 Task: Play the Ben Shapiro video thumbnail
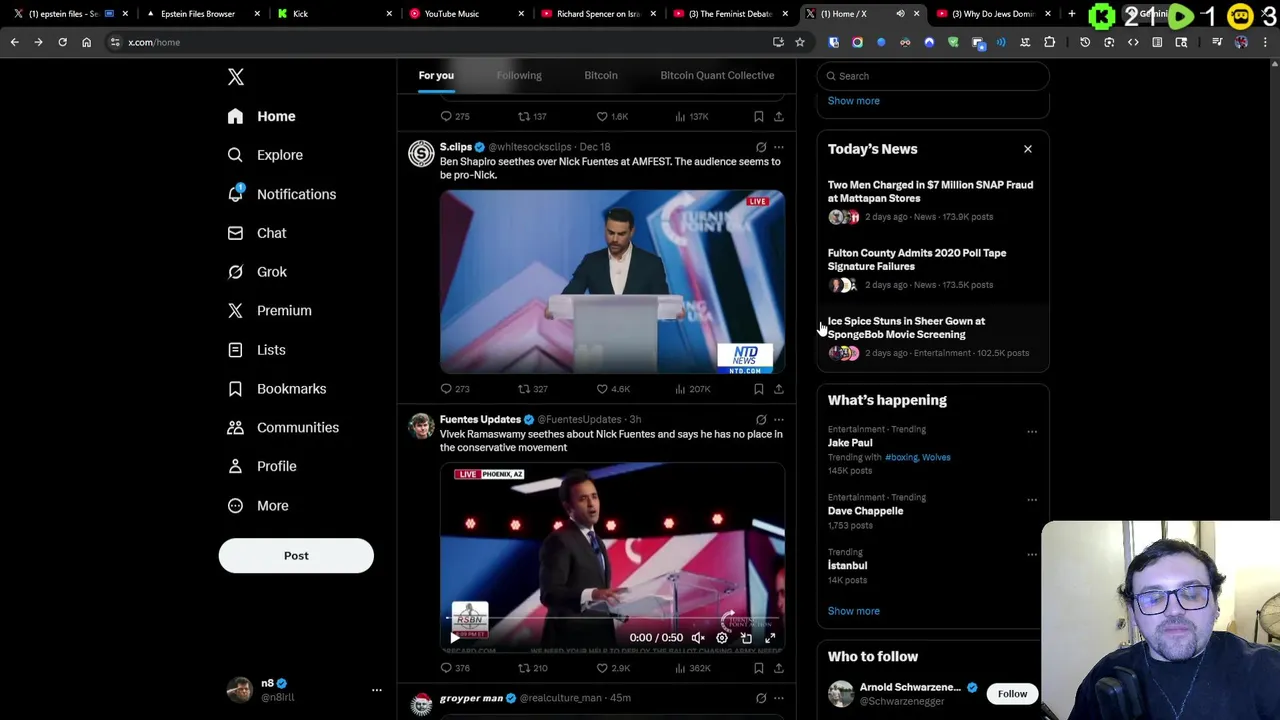tap(612, 282)
